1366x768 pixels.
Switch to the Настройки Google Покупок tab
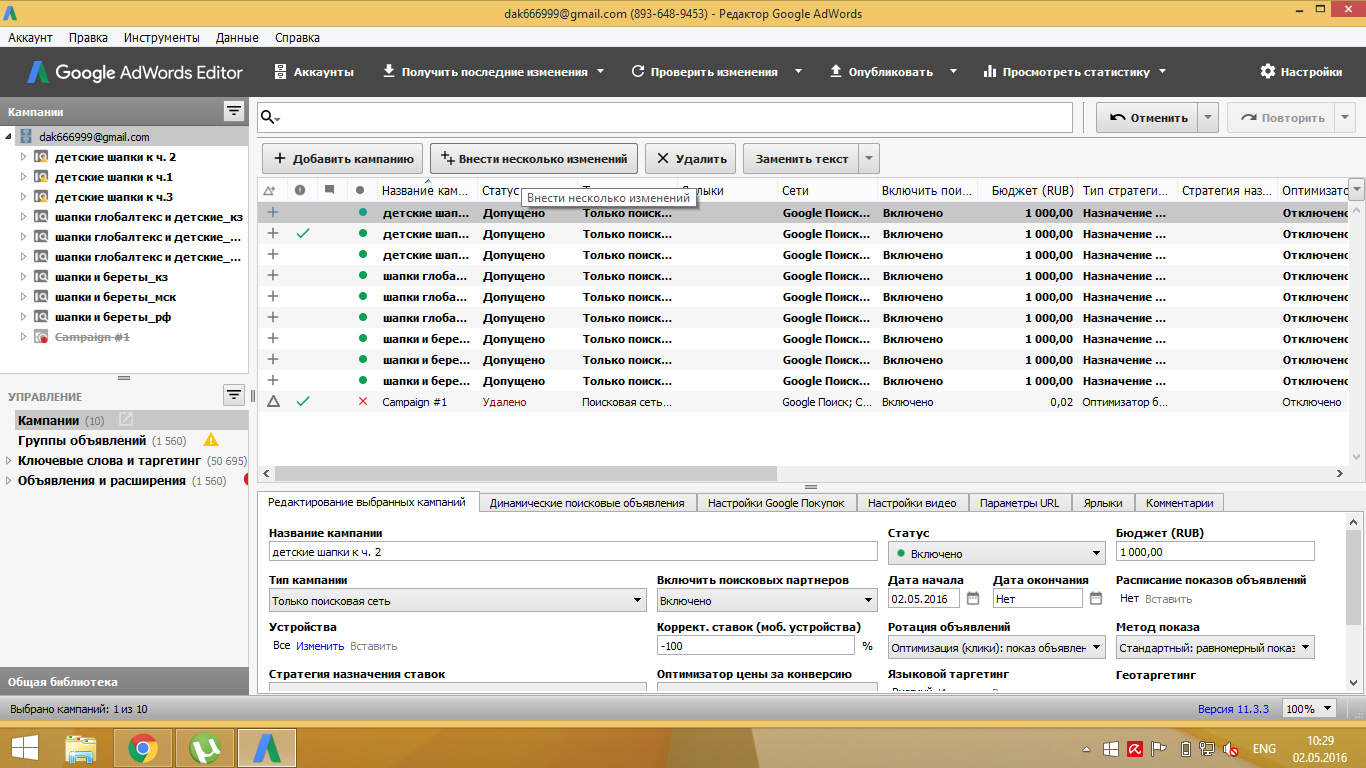776,503
